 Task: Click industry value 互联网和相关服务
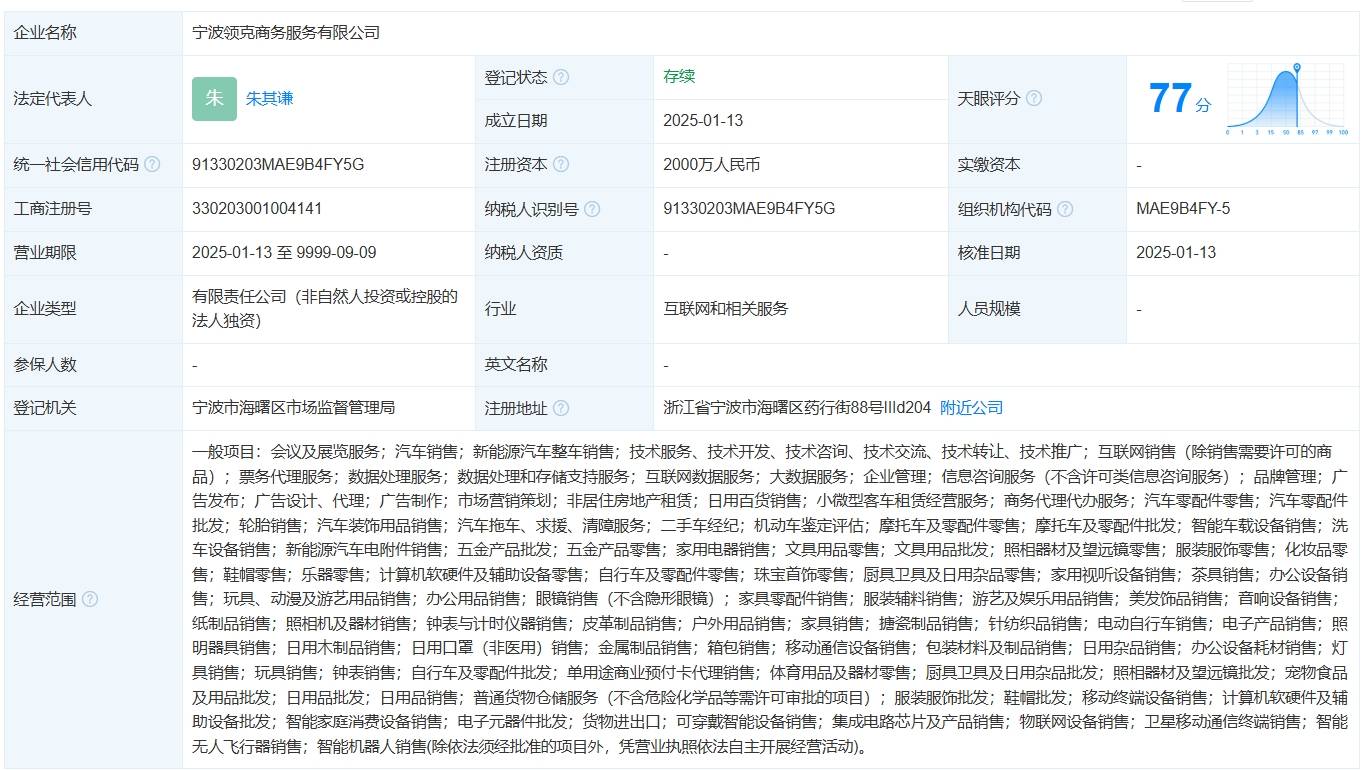tap(726, 309)
